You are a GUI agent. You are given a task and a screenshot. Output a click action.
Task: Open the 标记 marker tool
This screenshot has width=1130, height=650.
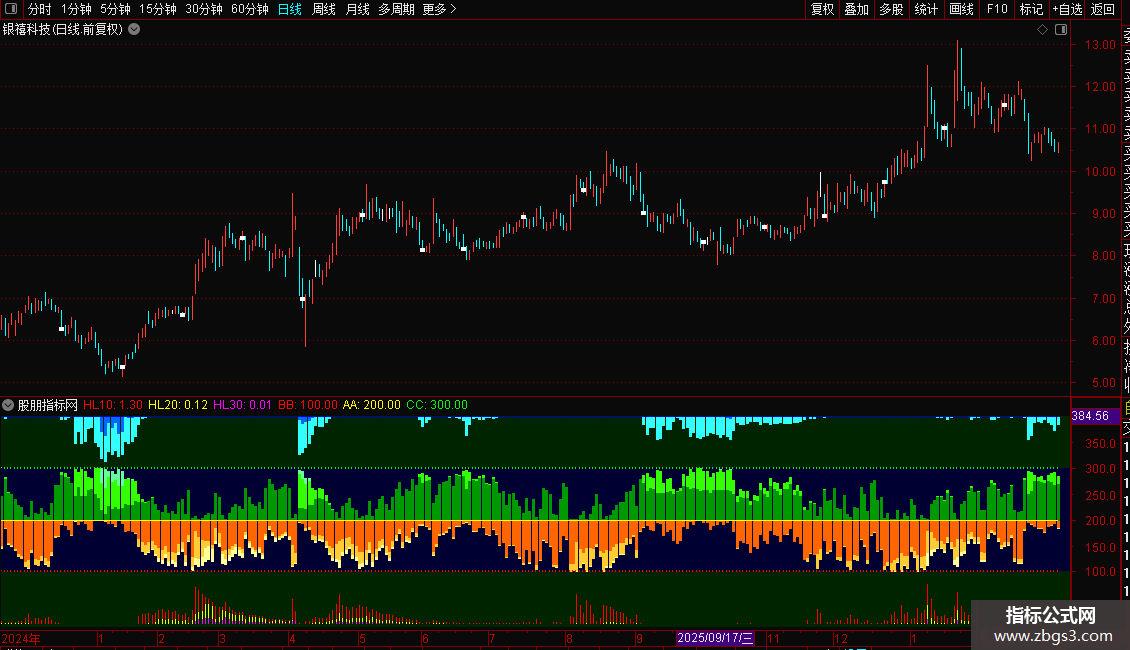click(1030, 9)
